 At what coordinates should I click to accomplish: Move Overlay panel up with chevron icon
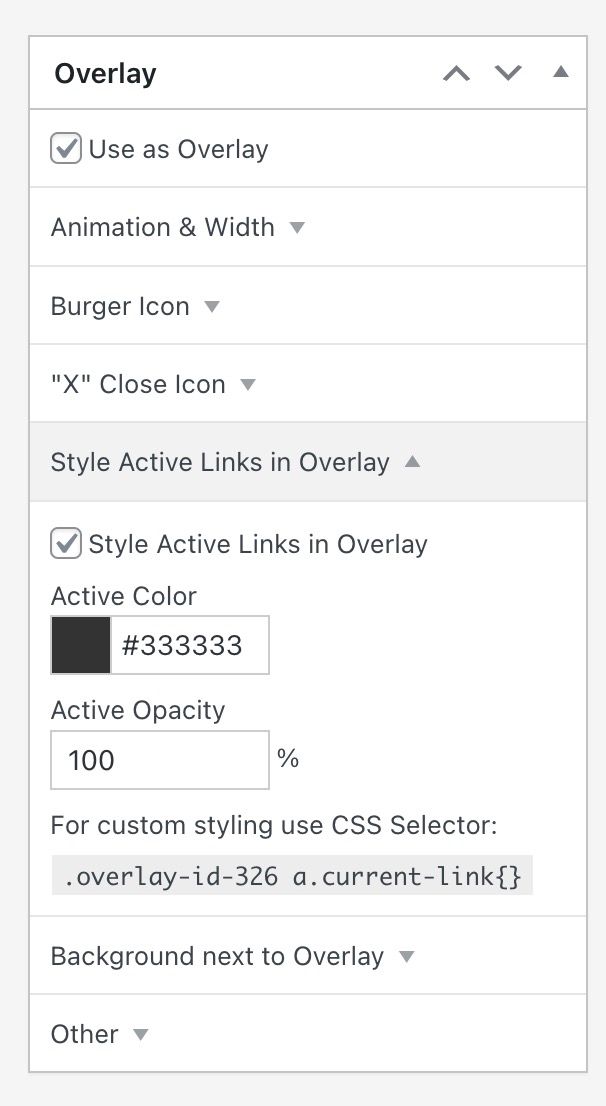click(x=456, y=74)
